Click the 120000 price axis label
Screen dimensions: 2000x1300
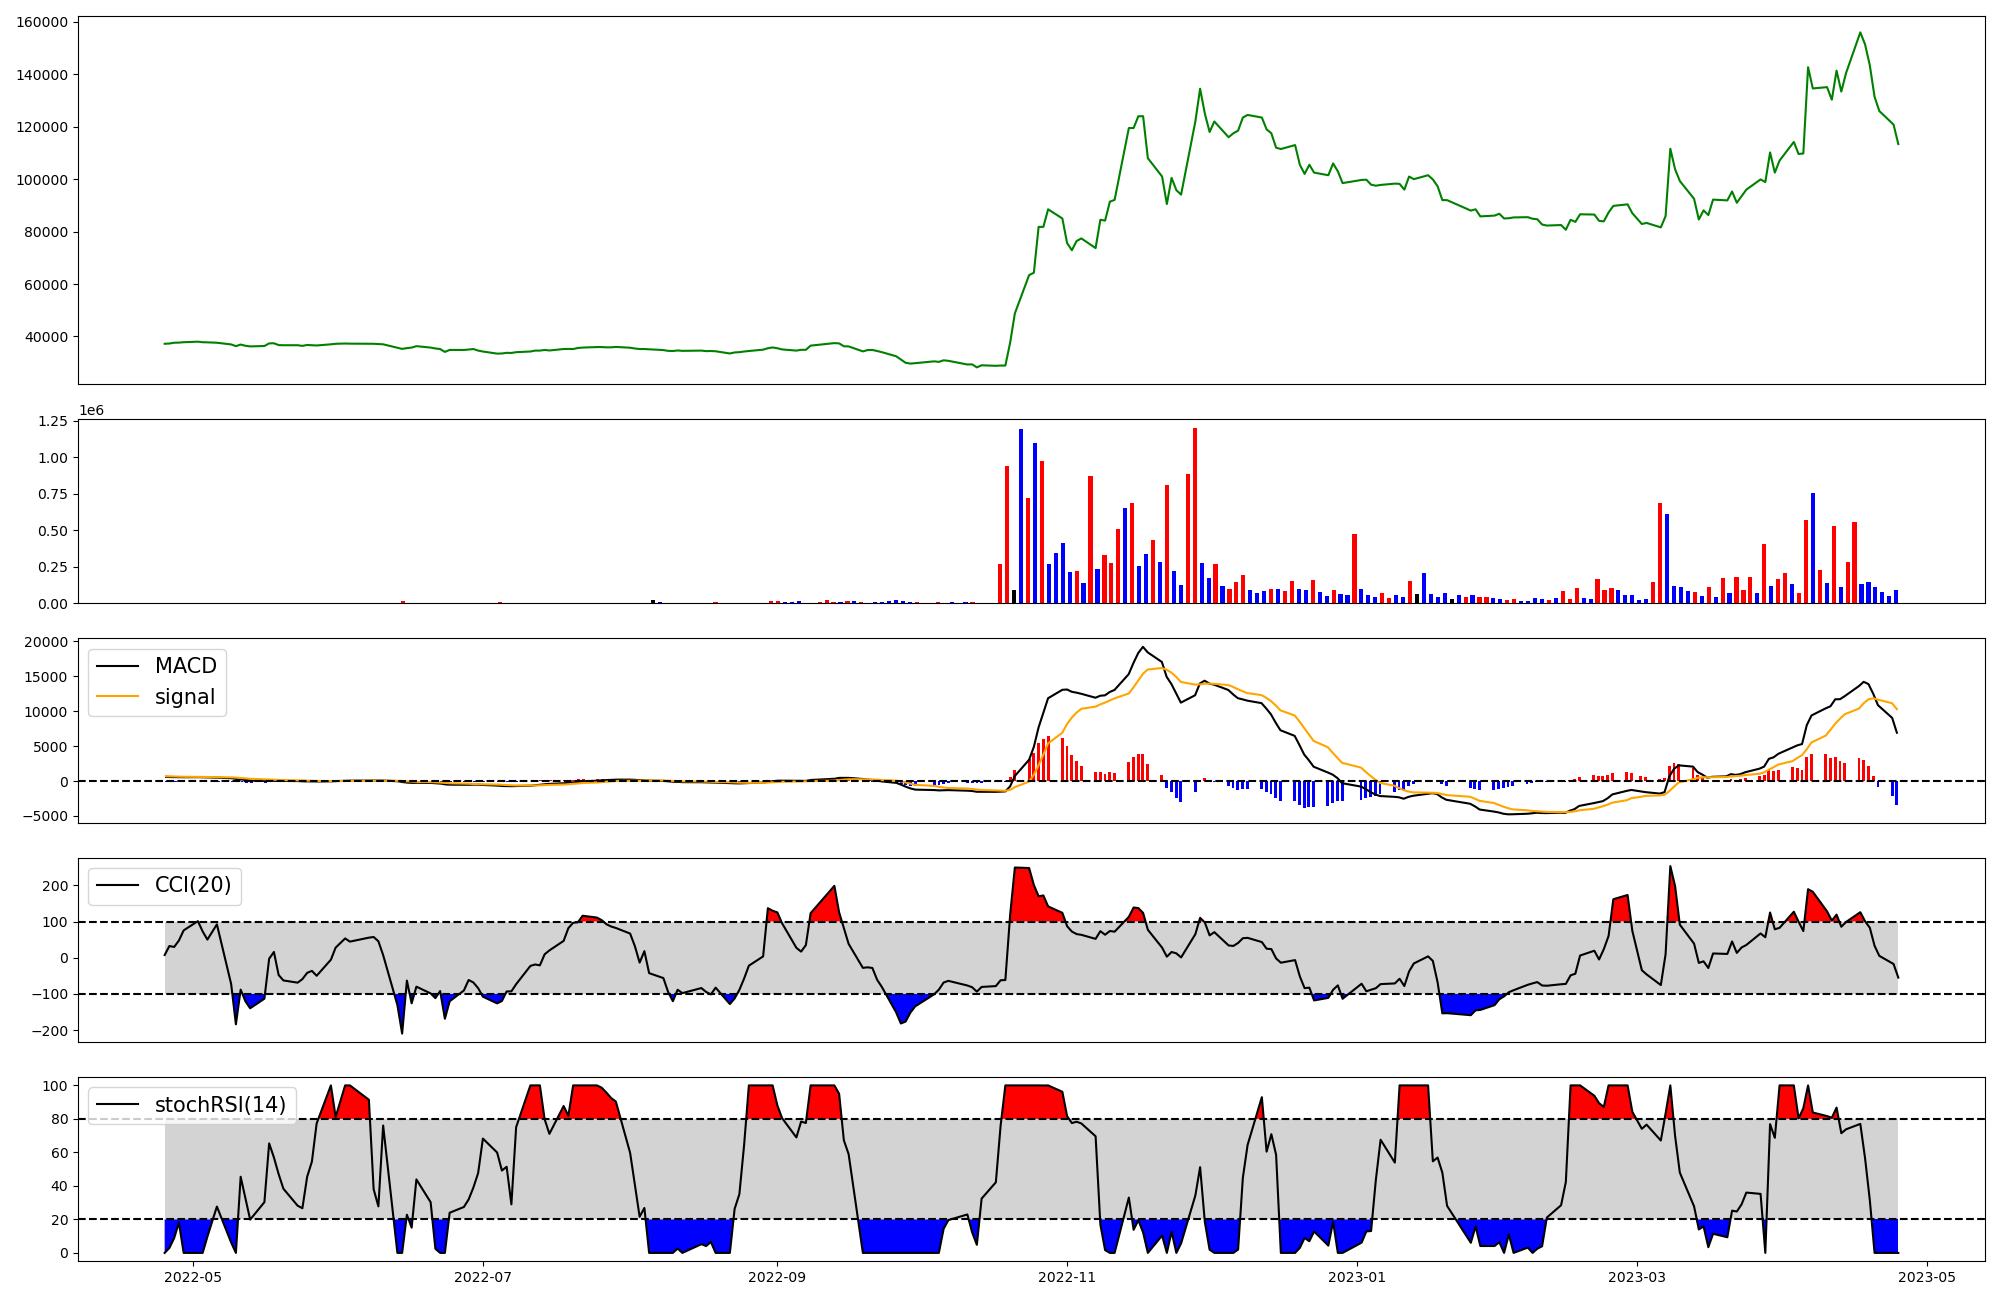(x=43, y=127)
